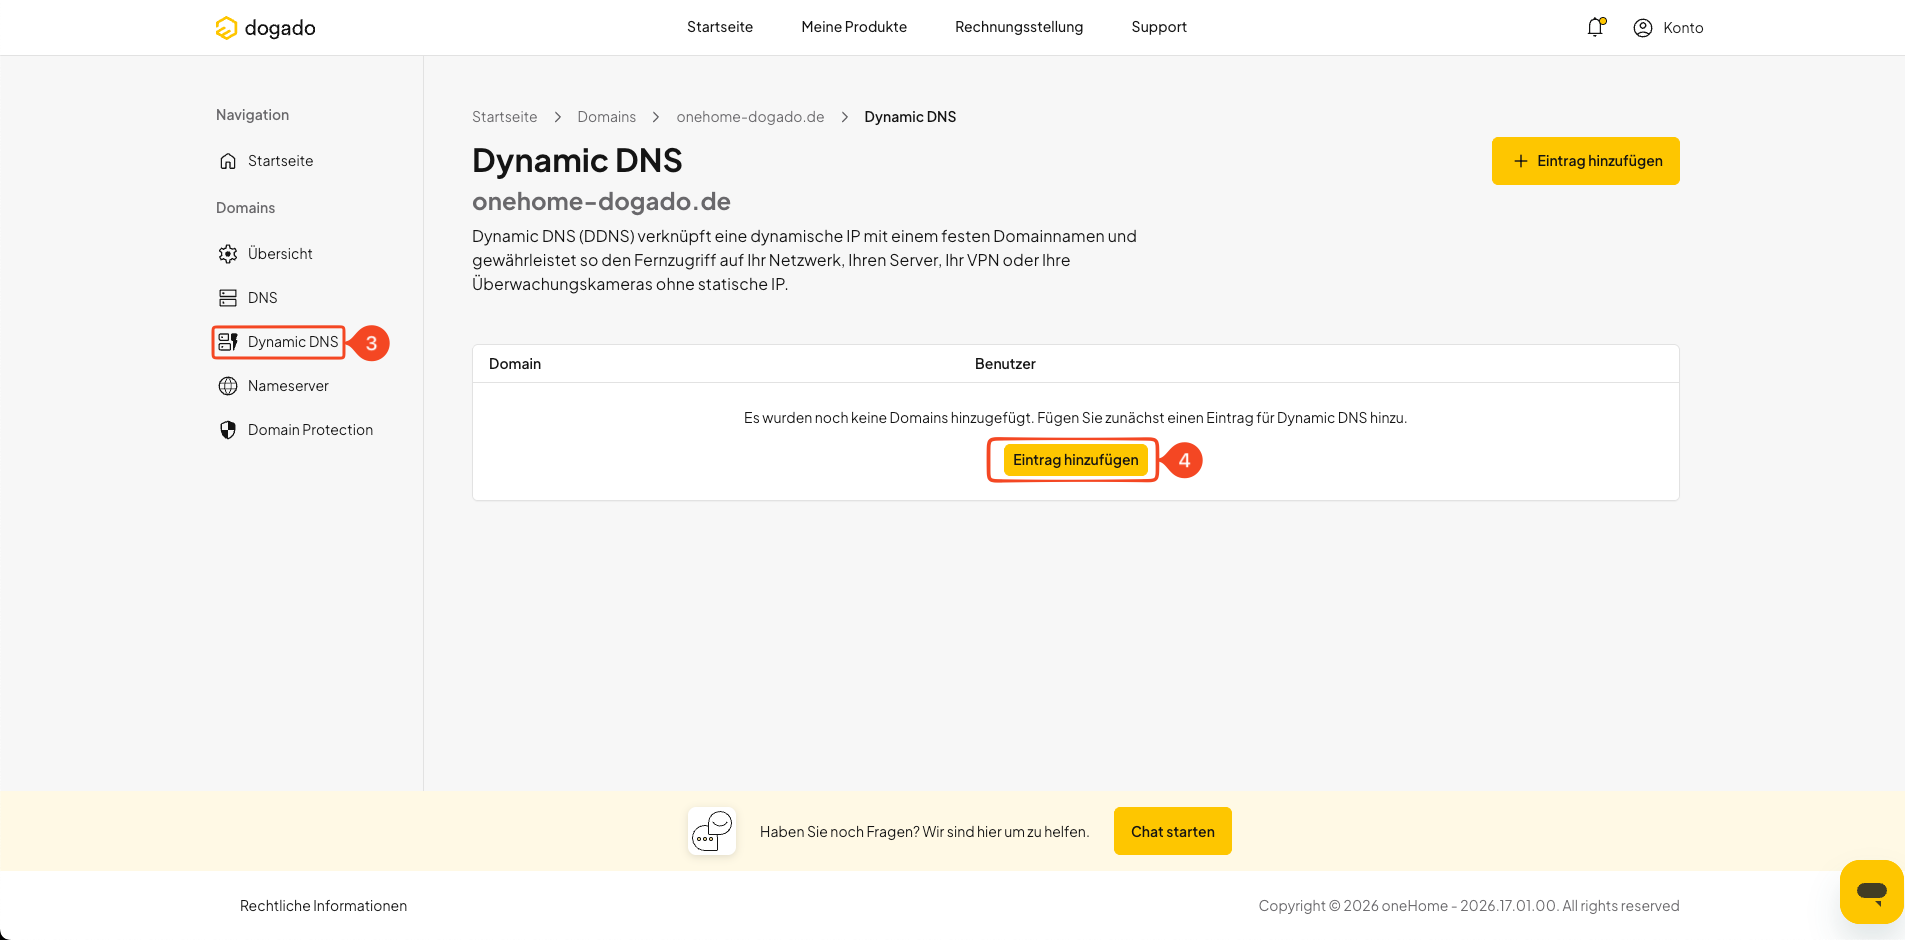The width and height of the screenshot is (1905, 940).
Task: Click the dogado wordmark text
Action: point(280,28)
